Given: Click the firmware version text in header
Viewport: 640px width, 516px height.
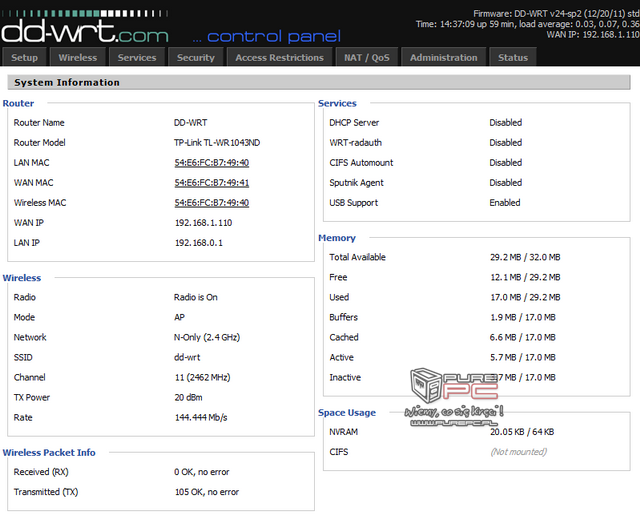Looking at the screenshot, I should pyautogui.click(x=556, y=14).
